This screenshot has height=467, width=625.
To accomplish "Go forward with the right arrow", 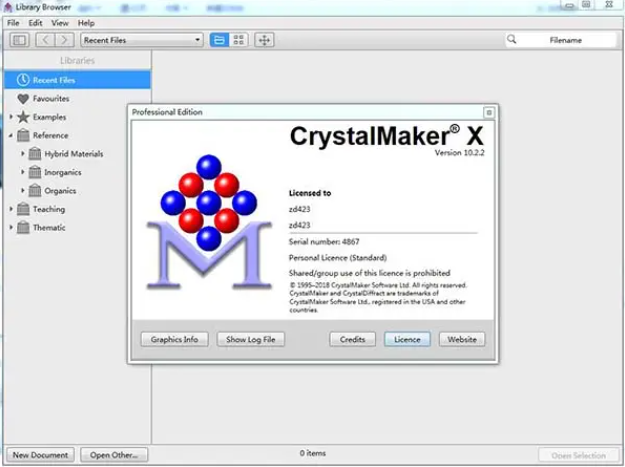I will coord(65,40).
